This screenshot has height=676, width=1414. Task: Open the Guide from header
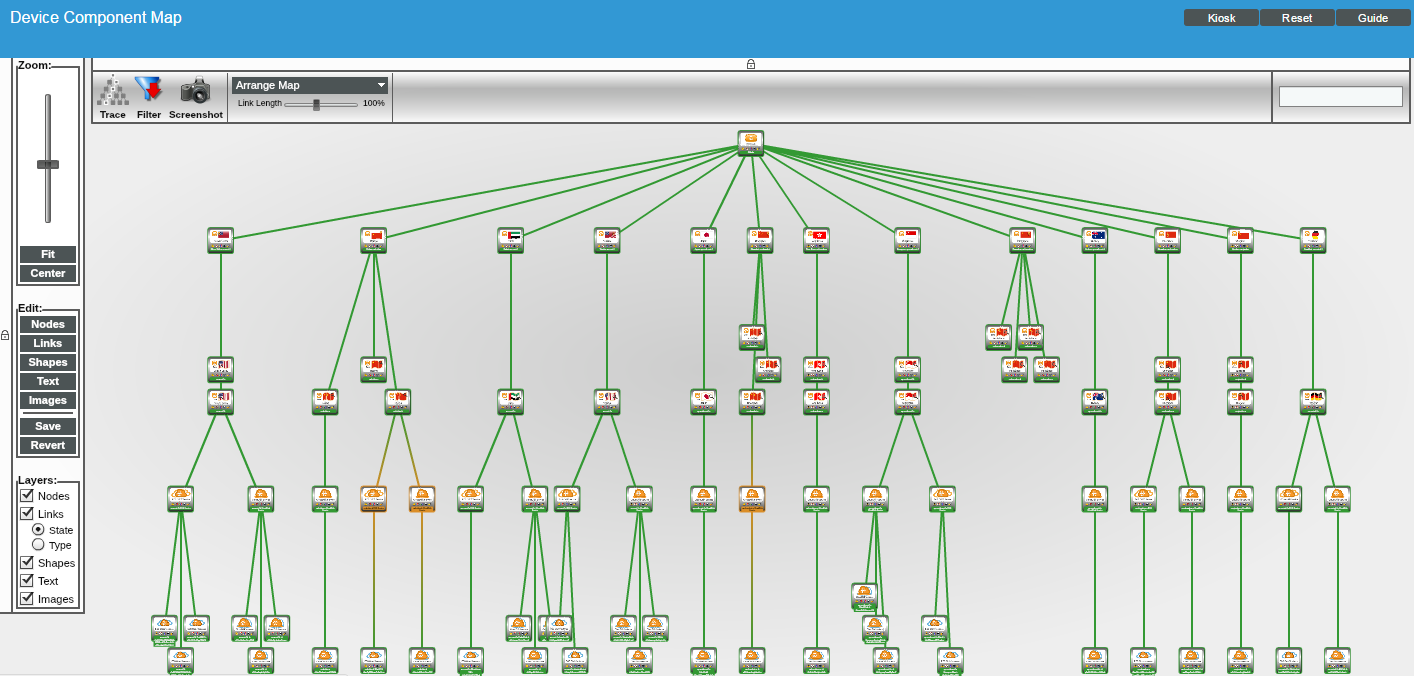click(1373, 18)
